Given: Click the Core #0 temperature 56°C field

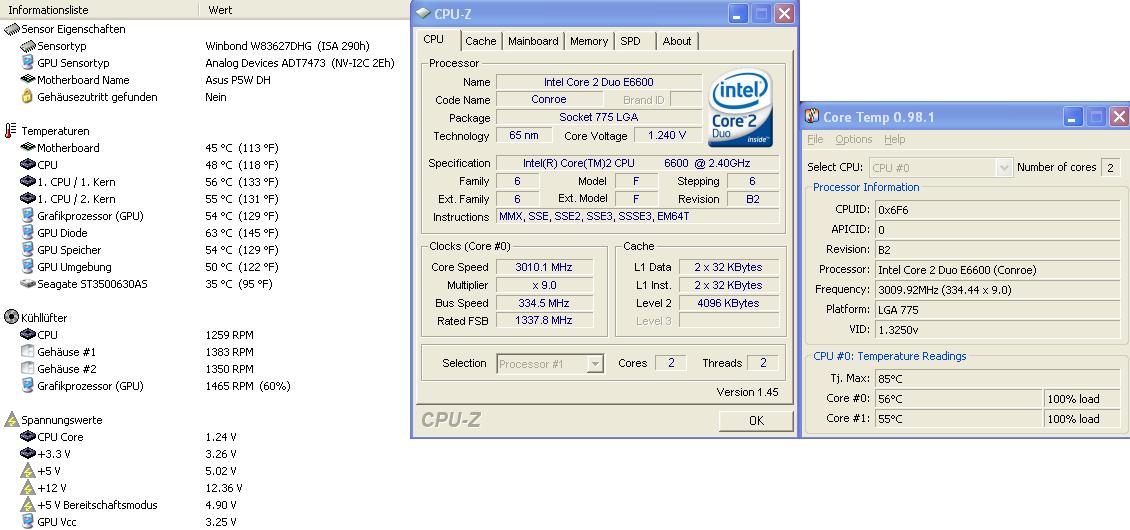Looking at the screenshot, I should coord(958,399).
